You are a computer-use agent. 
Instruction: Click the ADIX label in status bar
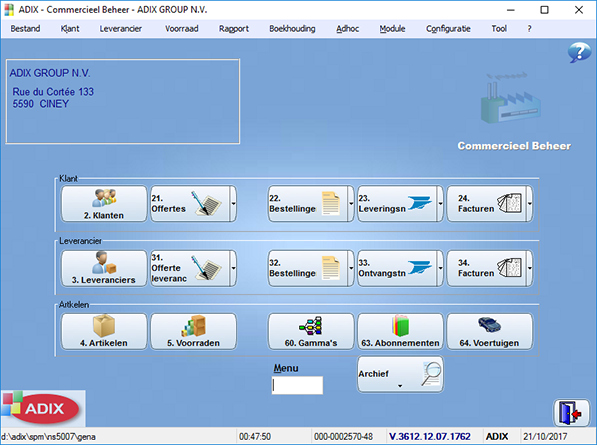click(x=497, y=436)
